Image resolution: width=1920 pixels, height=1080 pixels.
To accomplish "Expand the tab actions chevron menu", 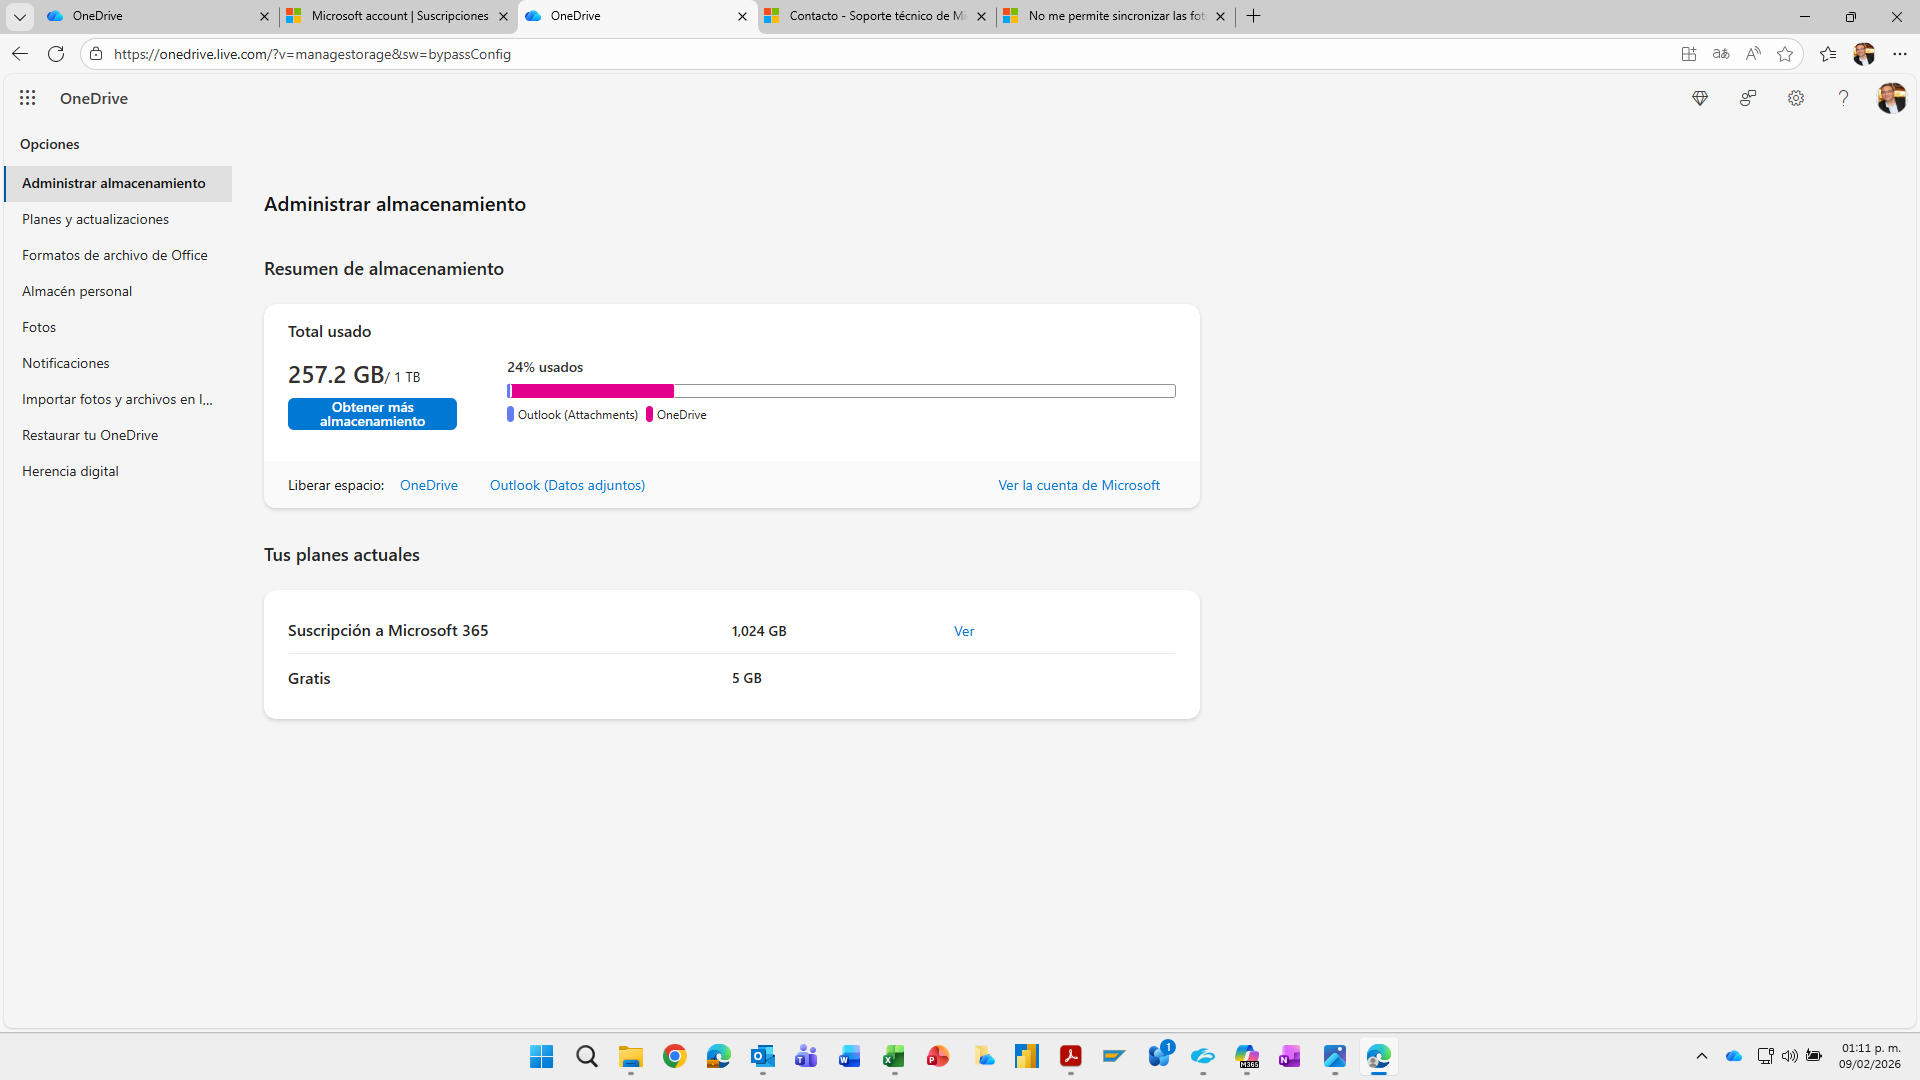I will coord(19,16).
